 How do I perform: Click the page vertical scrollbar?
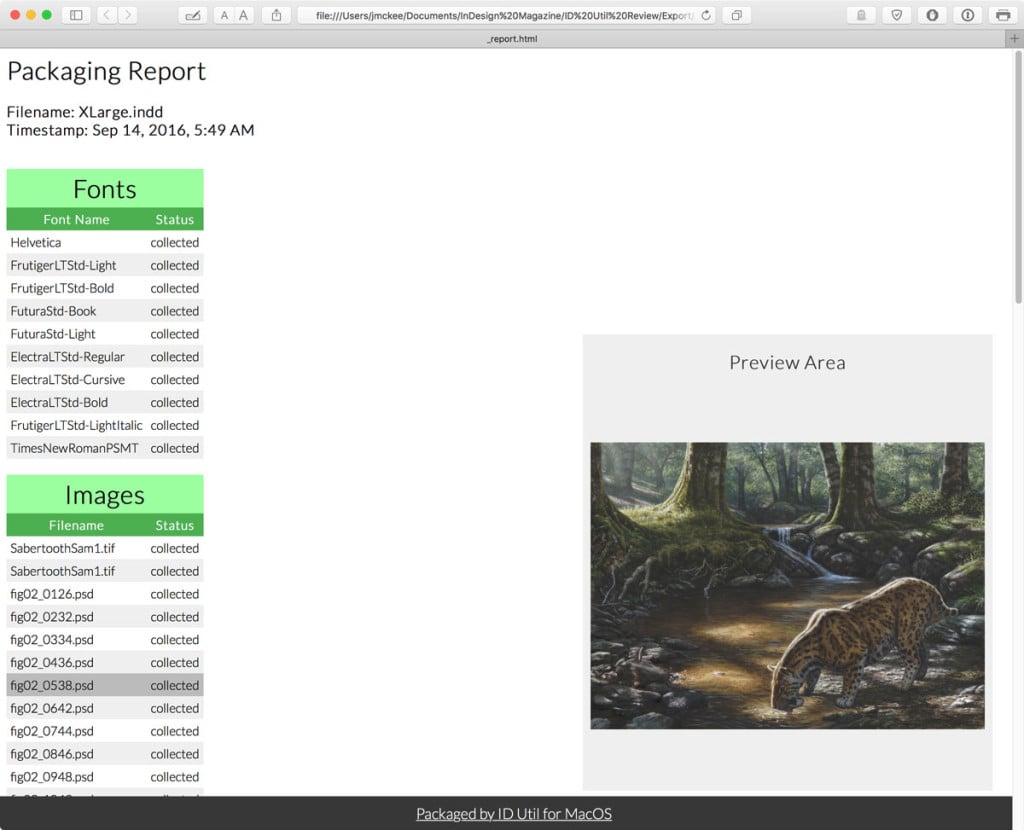[1018, 176]
